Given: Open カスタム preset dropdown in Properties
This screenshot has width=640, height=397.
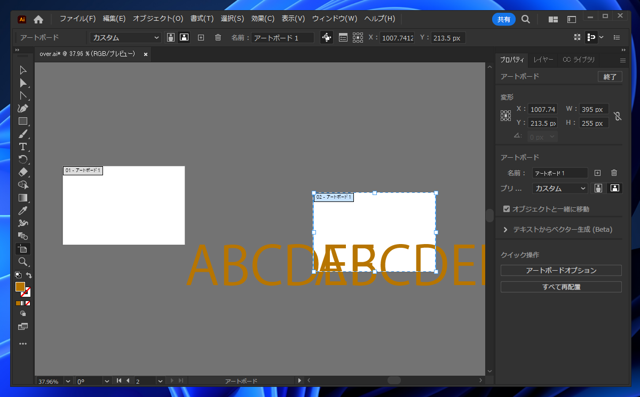Looking at the screenshot, I should tap(560, 188).
